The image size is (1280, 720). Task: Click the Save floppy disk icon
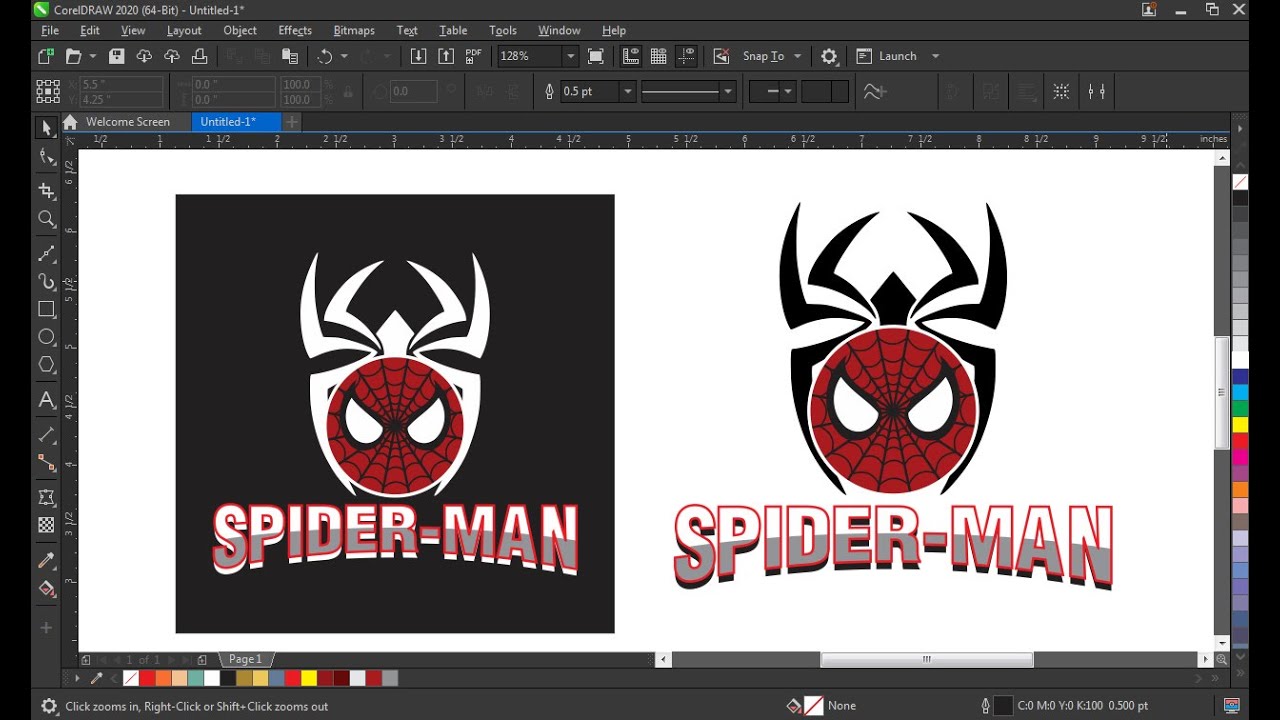coord(116,56)
